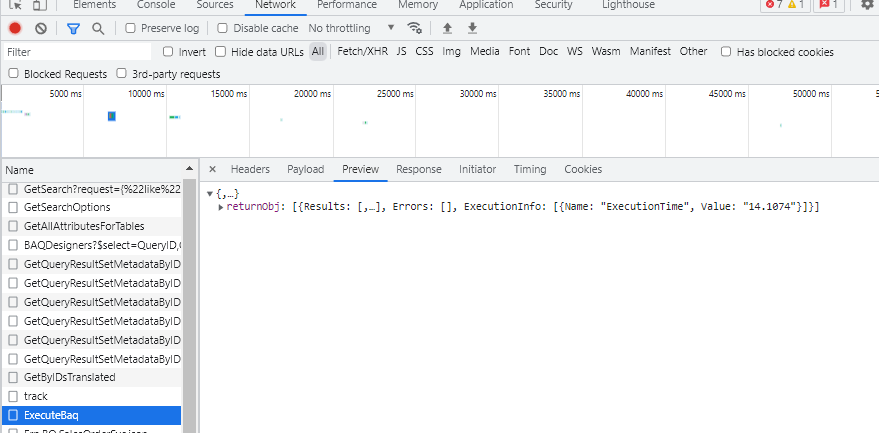This screenshot has height=433, width=879.
Task: Filter requests by JS
Action: click(x=401, y=52)
